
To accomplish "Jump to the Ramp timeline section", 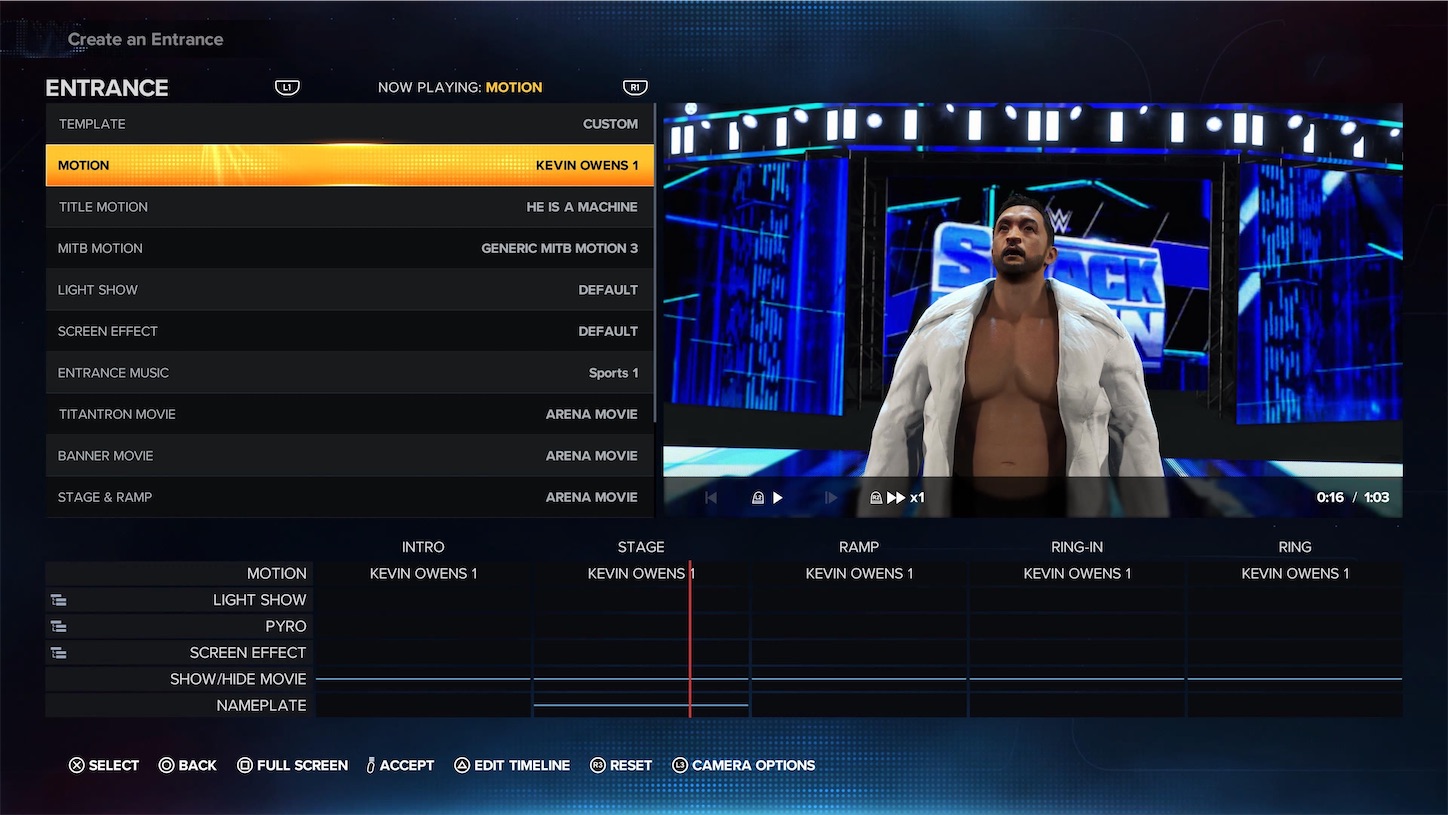I will click(859, 547).
